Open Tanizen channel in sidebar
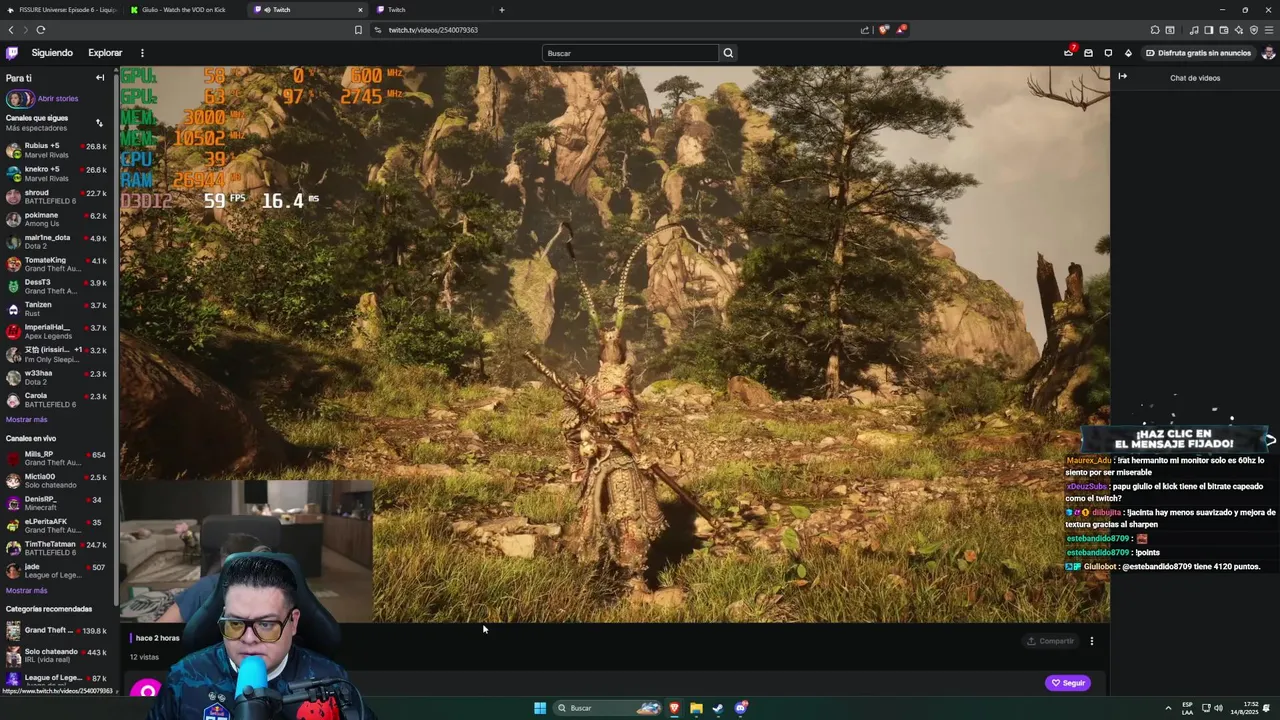Screen dimensions: 1280x720 57,309
